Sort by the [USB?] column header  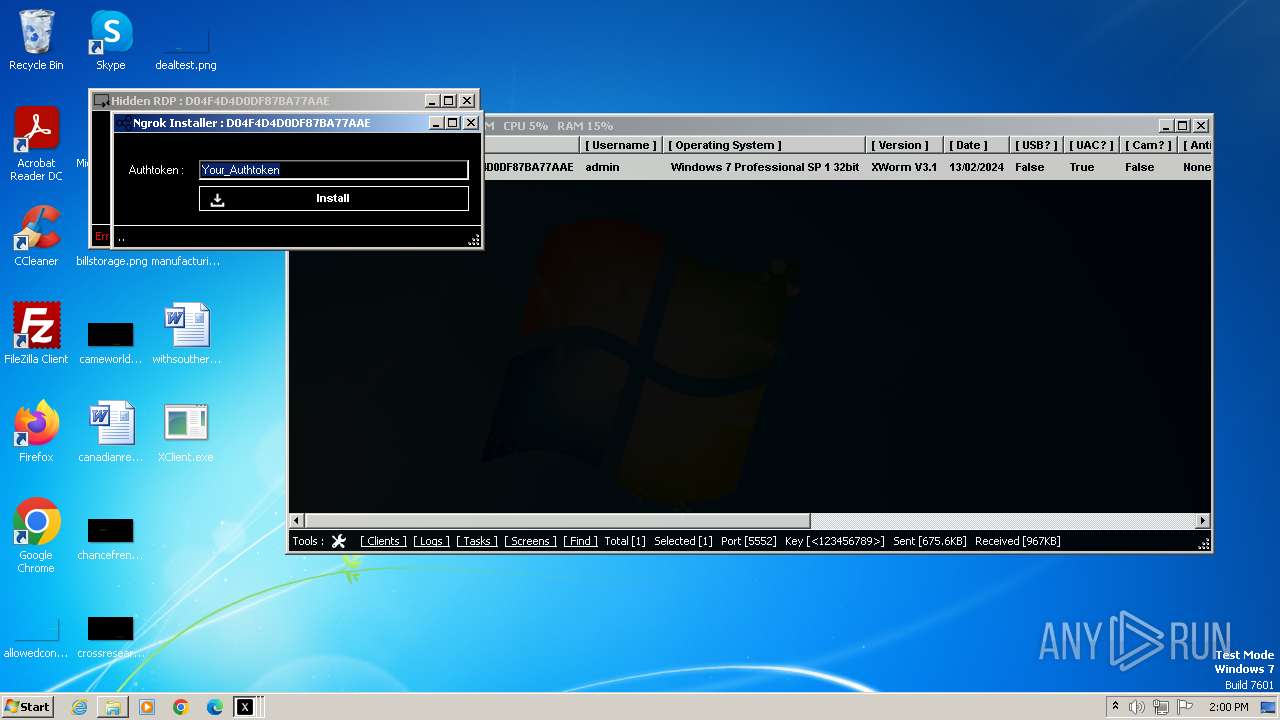point(1035,145)
